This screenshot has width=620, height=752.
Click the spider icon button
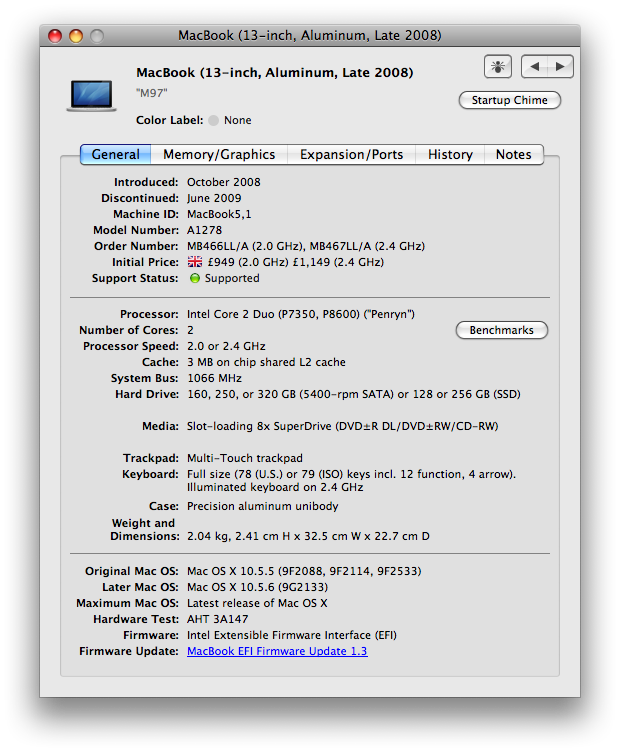(x=498, y=66)
